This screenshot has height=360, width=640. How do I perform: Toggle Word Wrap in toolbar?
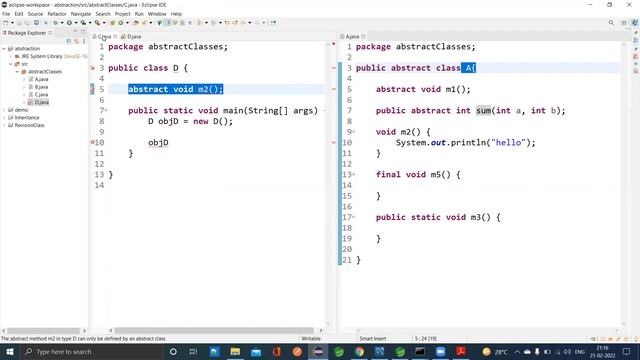[174, 23]
